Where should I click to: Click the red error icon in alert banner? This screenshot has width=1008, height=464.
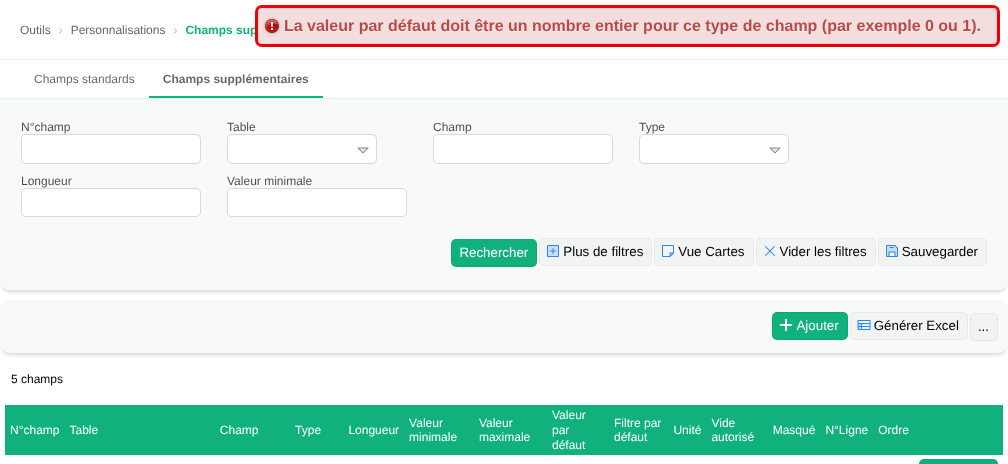tap(272, 26)
